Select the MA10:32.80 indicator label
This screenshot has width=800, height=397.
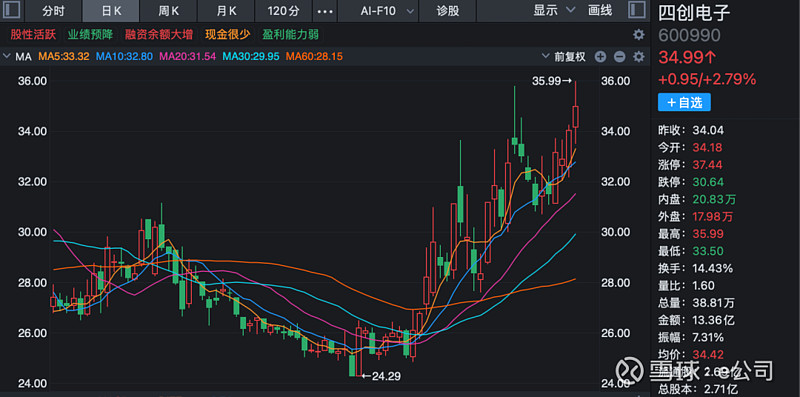pos(124,57)
